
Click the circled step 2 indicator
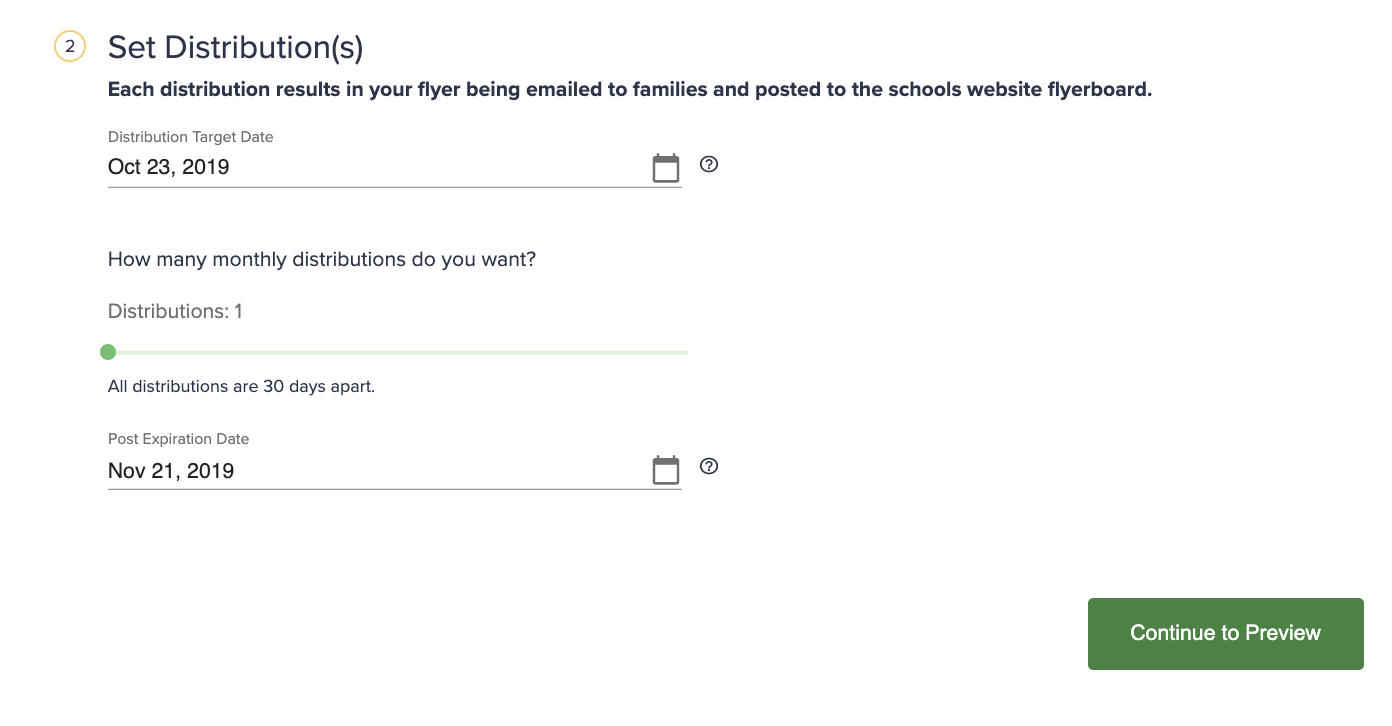(x=70, y=46)
